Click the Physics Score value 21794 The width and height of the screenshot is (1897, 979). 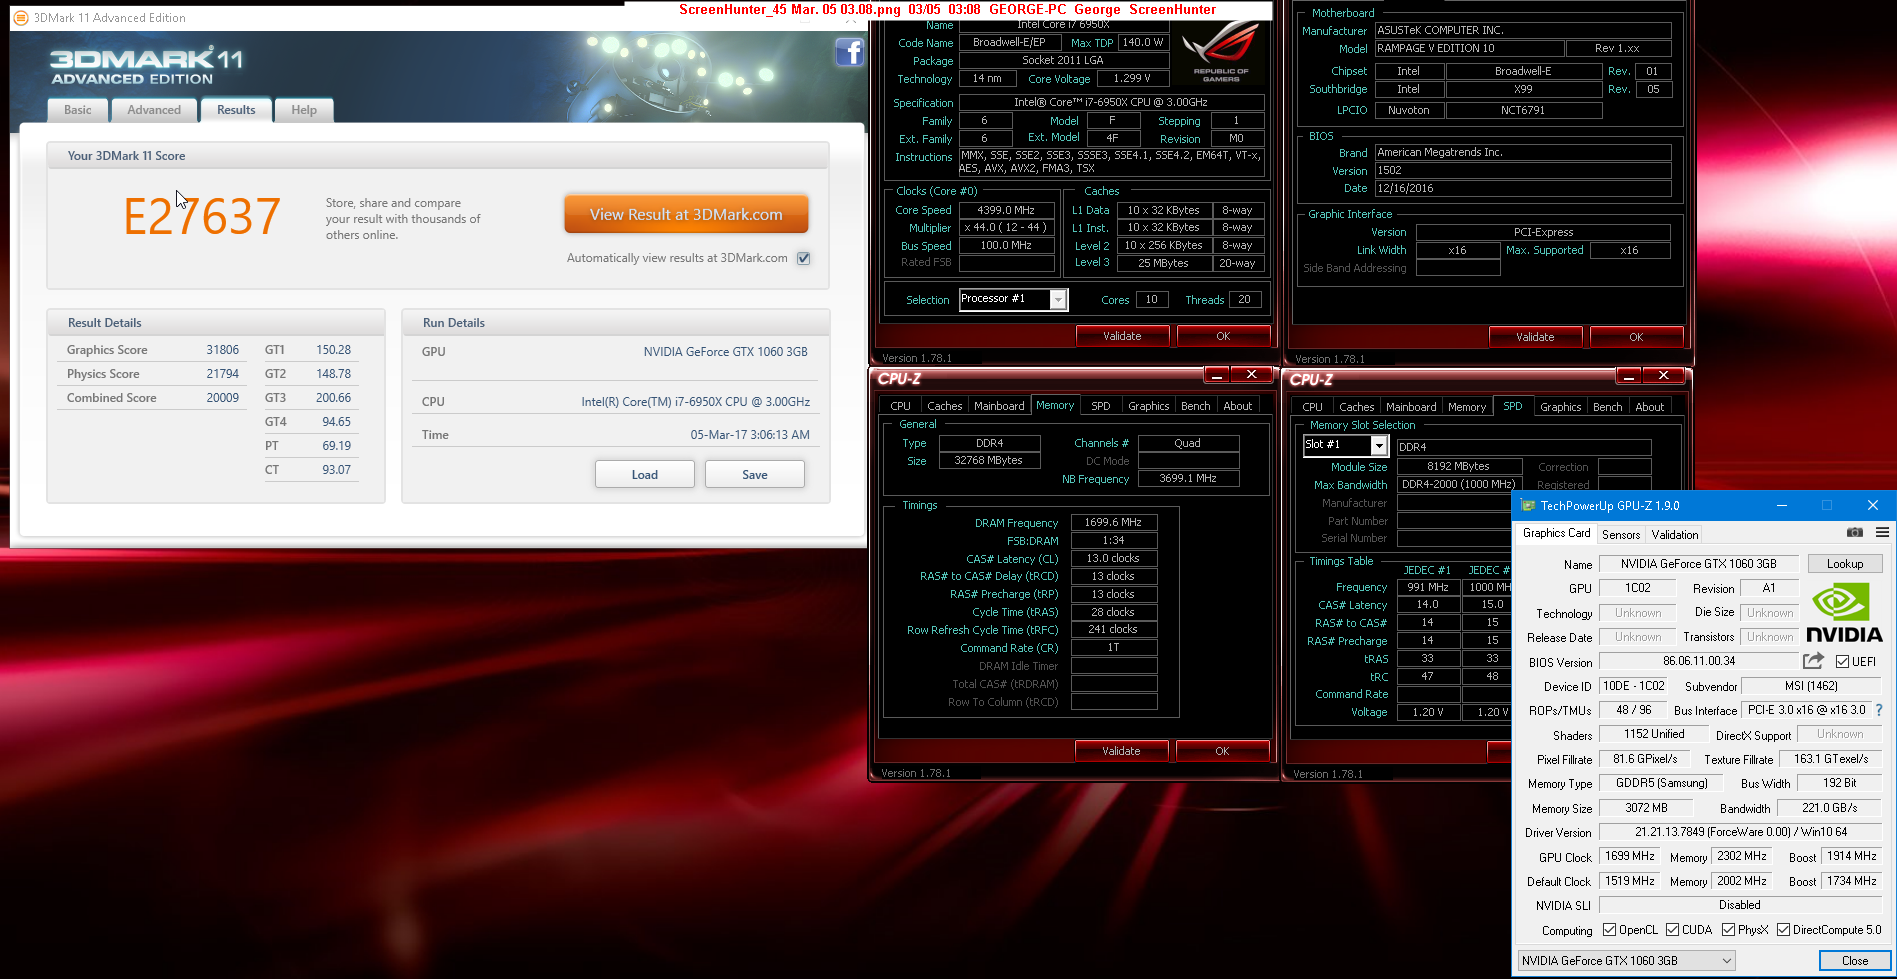222,374
